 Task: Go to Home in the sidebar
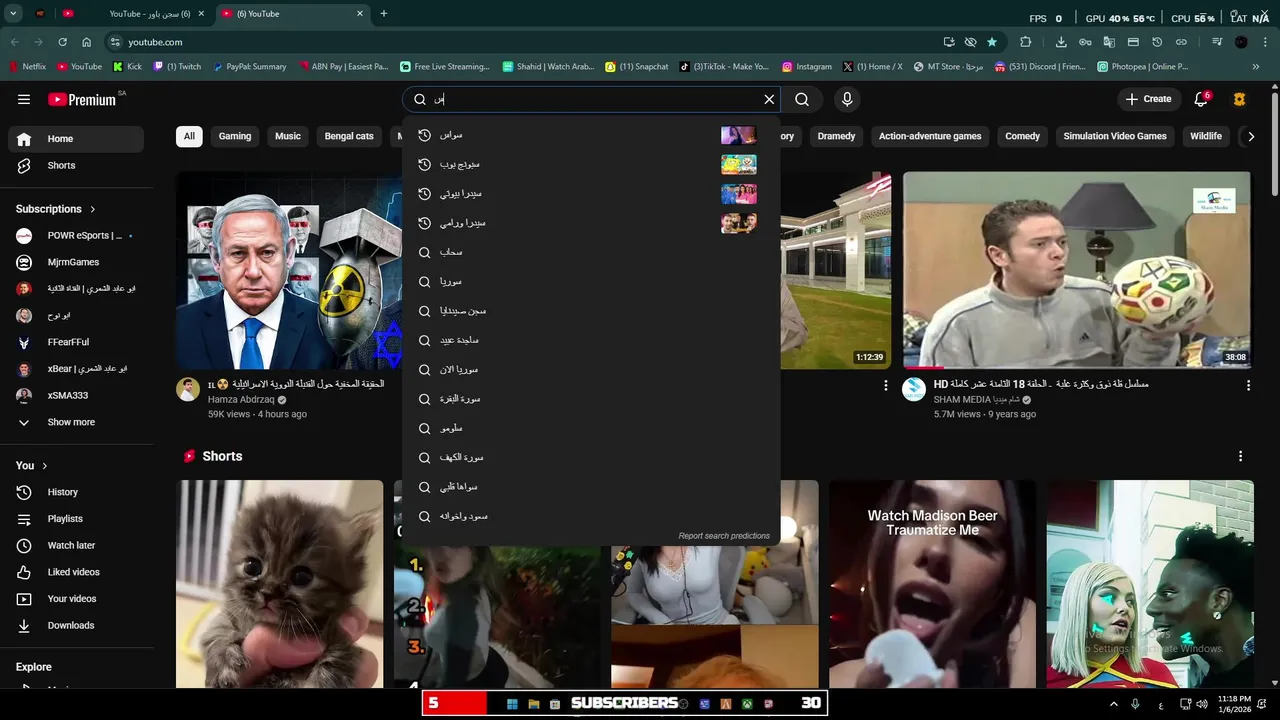(76, 139)
